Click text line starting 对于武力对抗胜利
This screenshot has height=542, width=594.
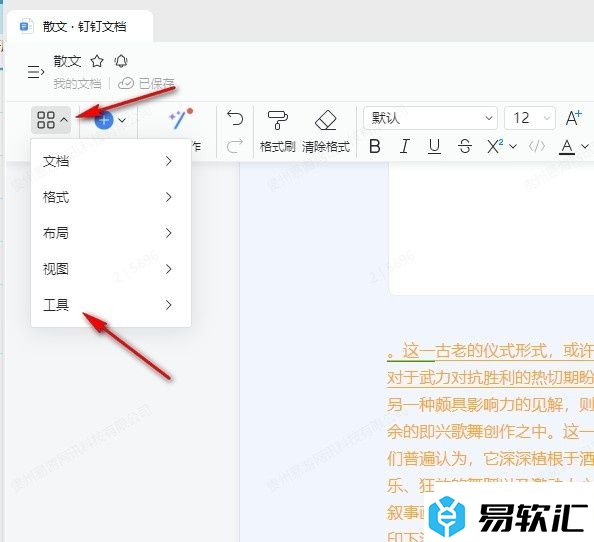[490, 378]
